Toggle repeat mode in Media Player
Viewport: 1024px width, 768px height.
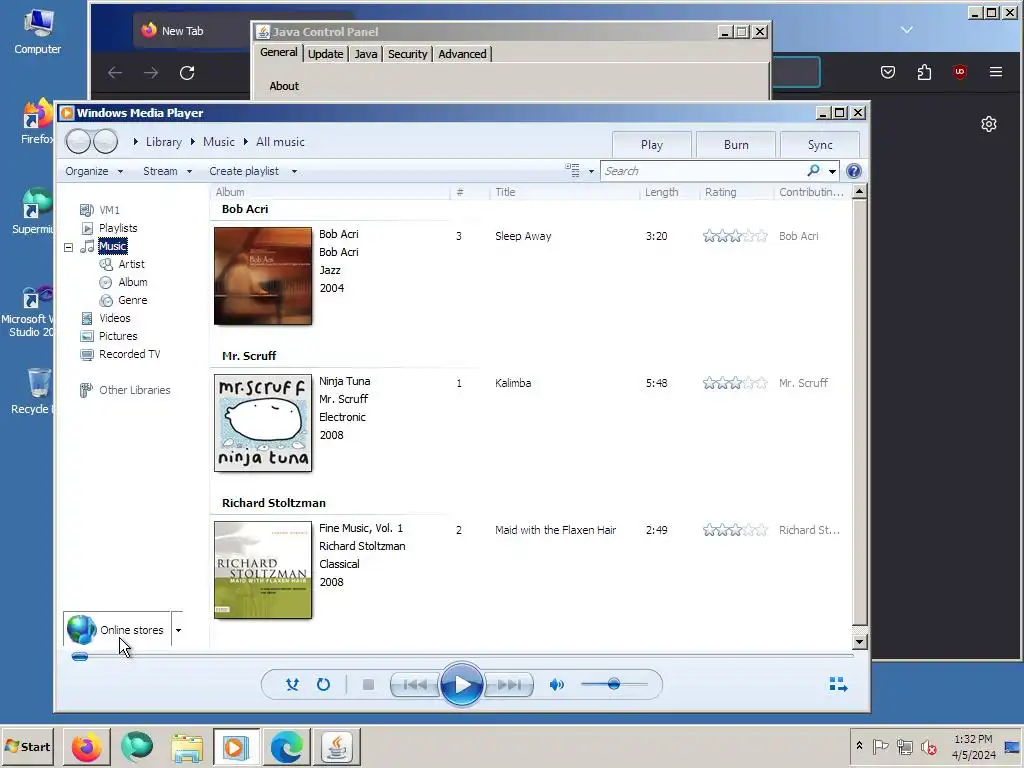323,684
